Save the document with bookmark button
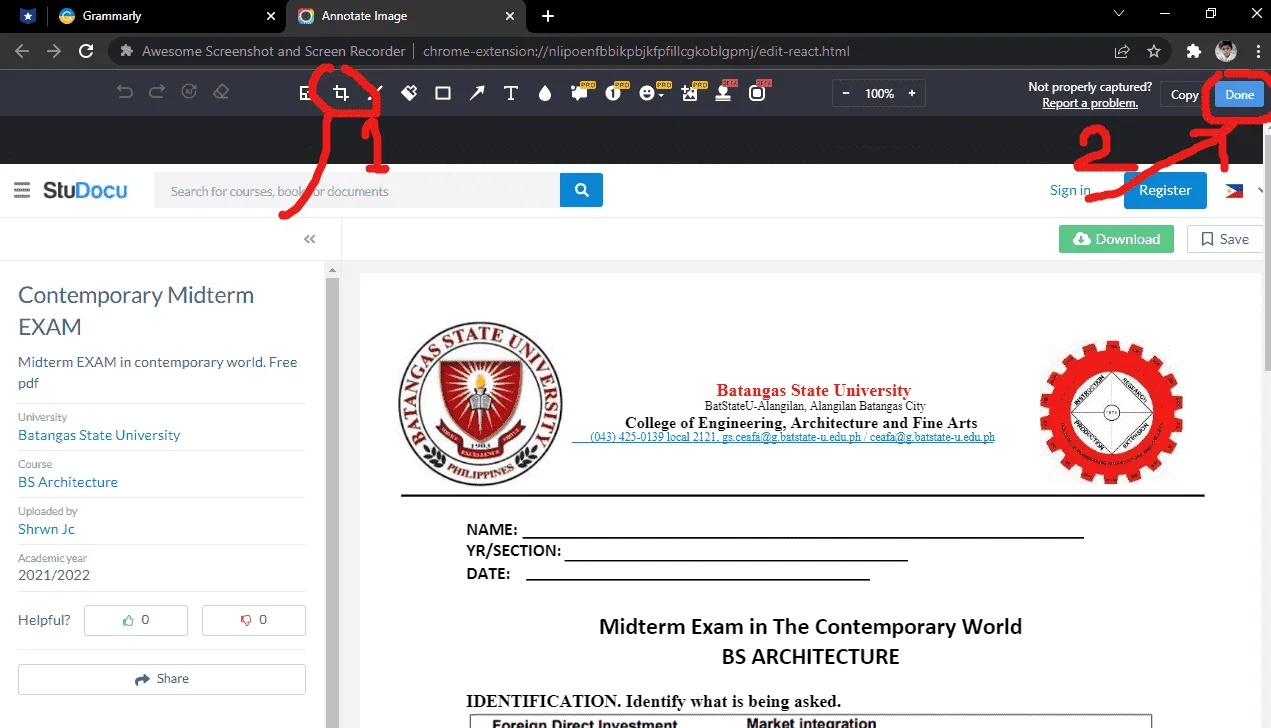This screenshot has width=1271, height=728. 1225,239
